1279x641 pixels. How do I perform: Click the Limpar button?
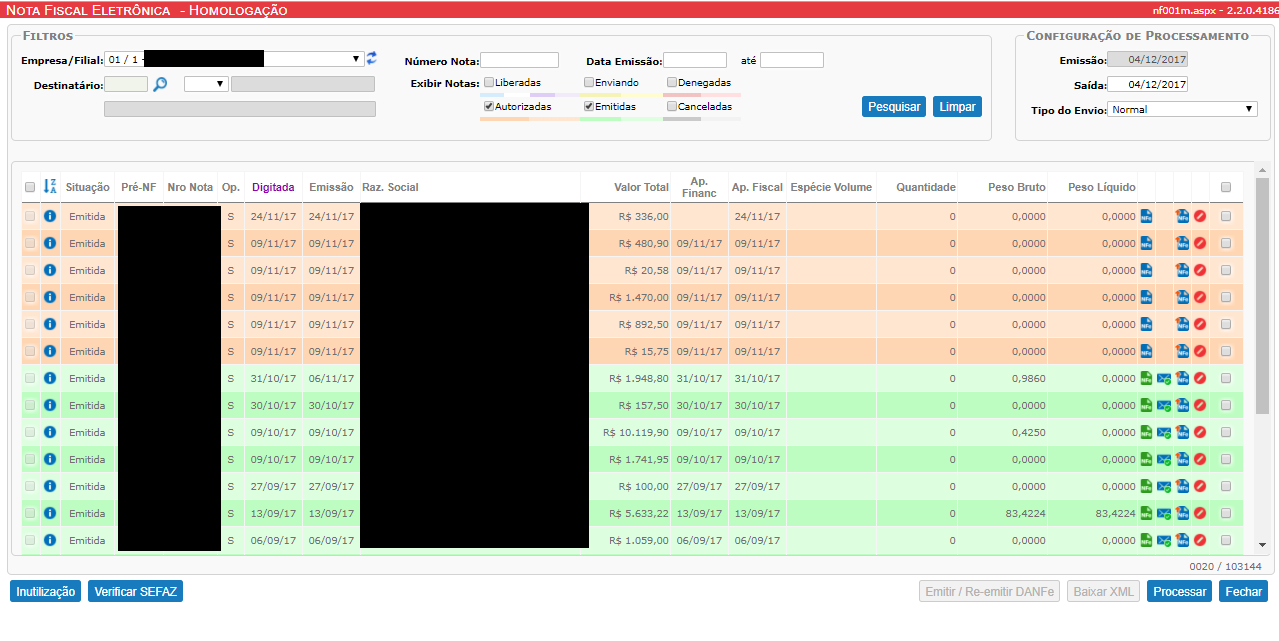957,107
